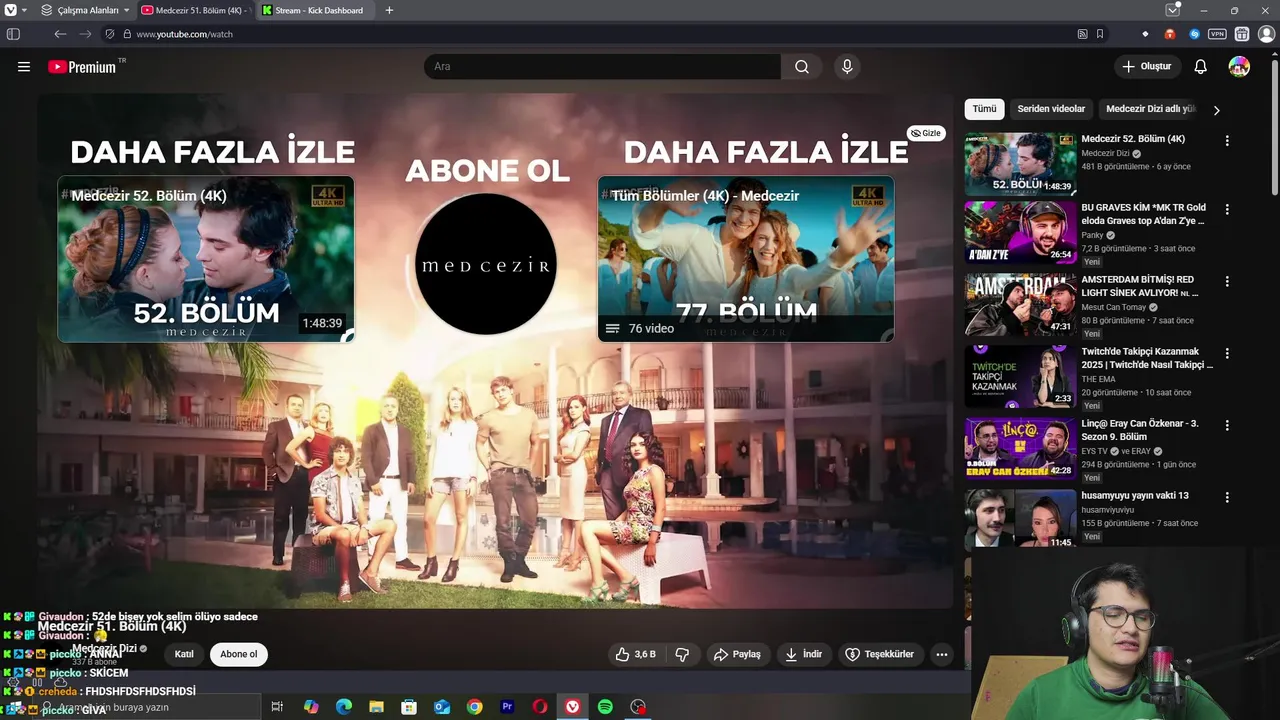This screenshot has width=1280, height=720.
Task: Toggle the browser side panel icon
Action: click(x=13, y=34)
